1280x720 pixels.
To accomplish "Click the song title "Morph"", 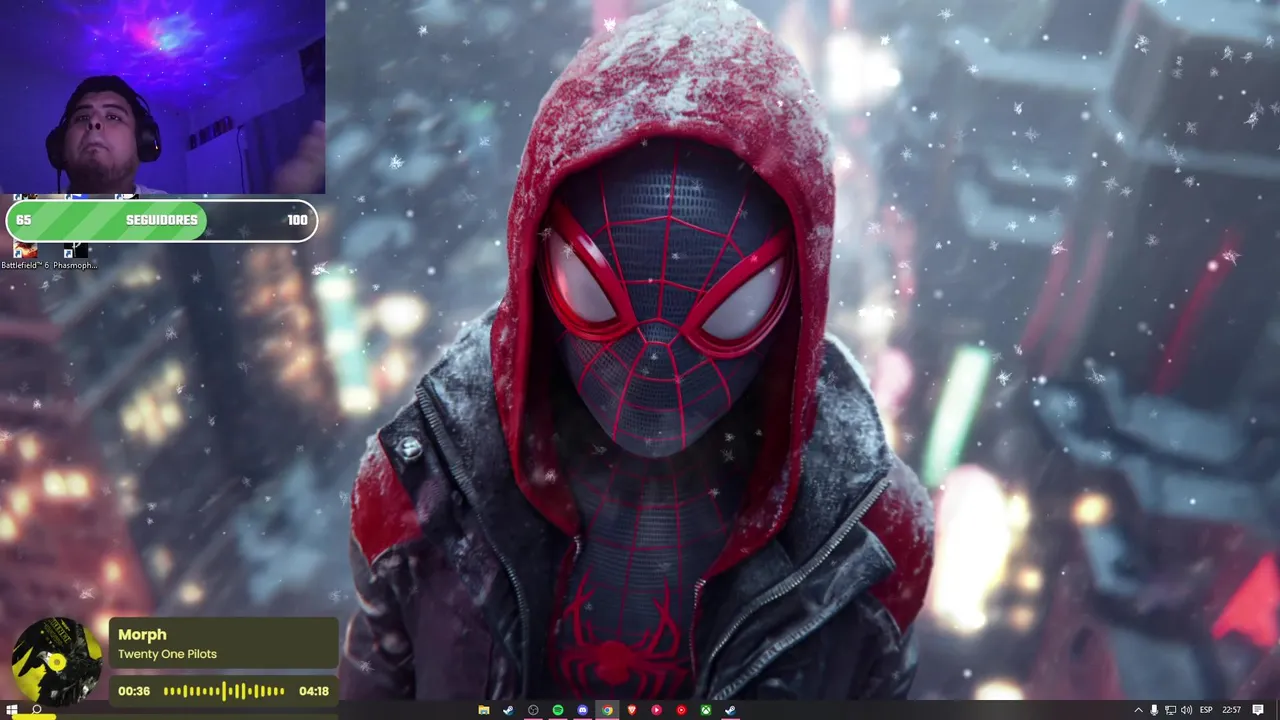I will click(x=142, y=634).
